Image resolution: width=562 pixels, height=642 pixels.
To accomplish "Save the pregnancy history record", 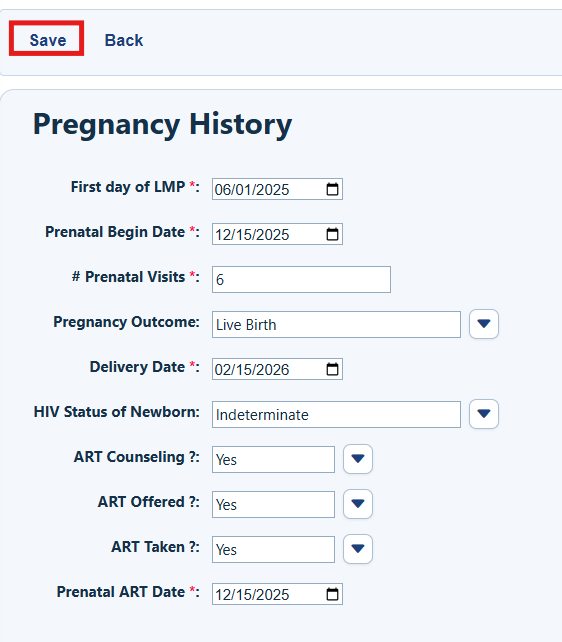I will [x=47, y=38].
